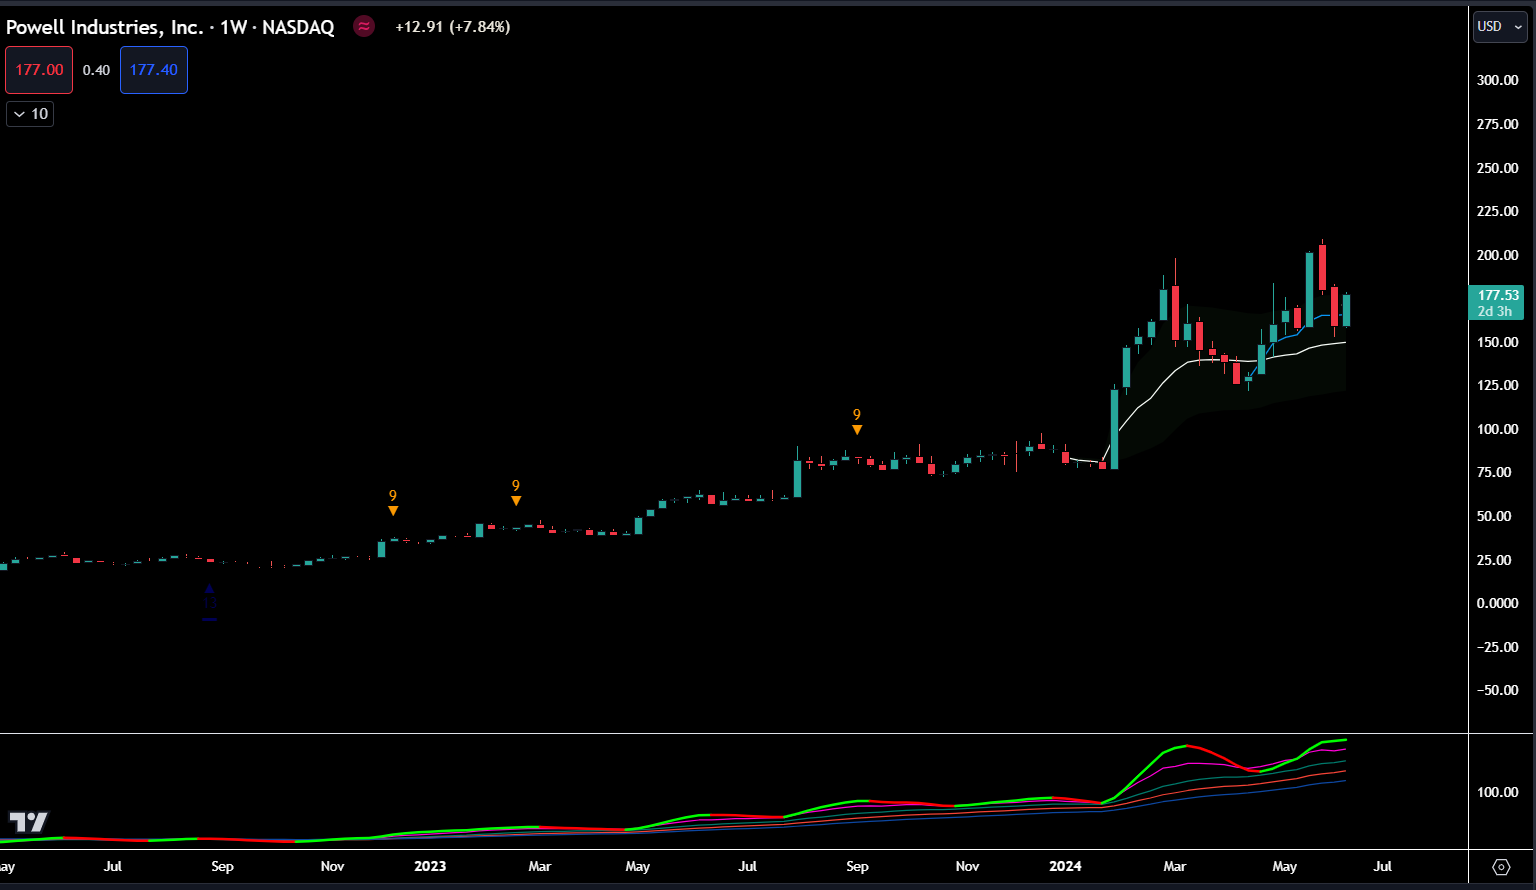Click the 2024 label on the time axis

1065,866
